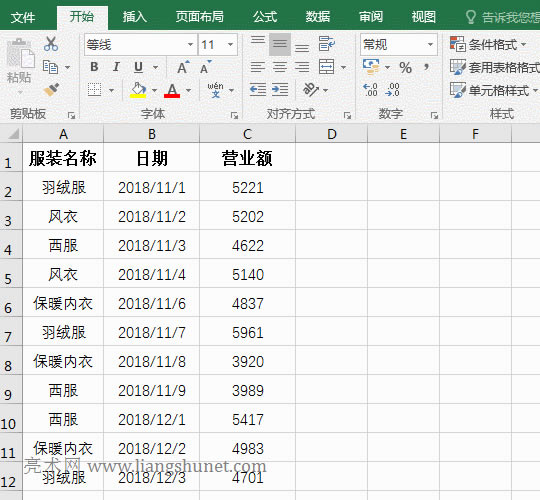540x500 pixels.
Task: Select cell containing 2018/11/3
Action: point(152,245)
